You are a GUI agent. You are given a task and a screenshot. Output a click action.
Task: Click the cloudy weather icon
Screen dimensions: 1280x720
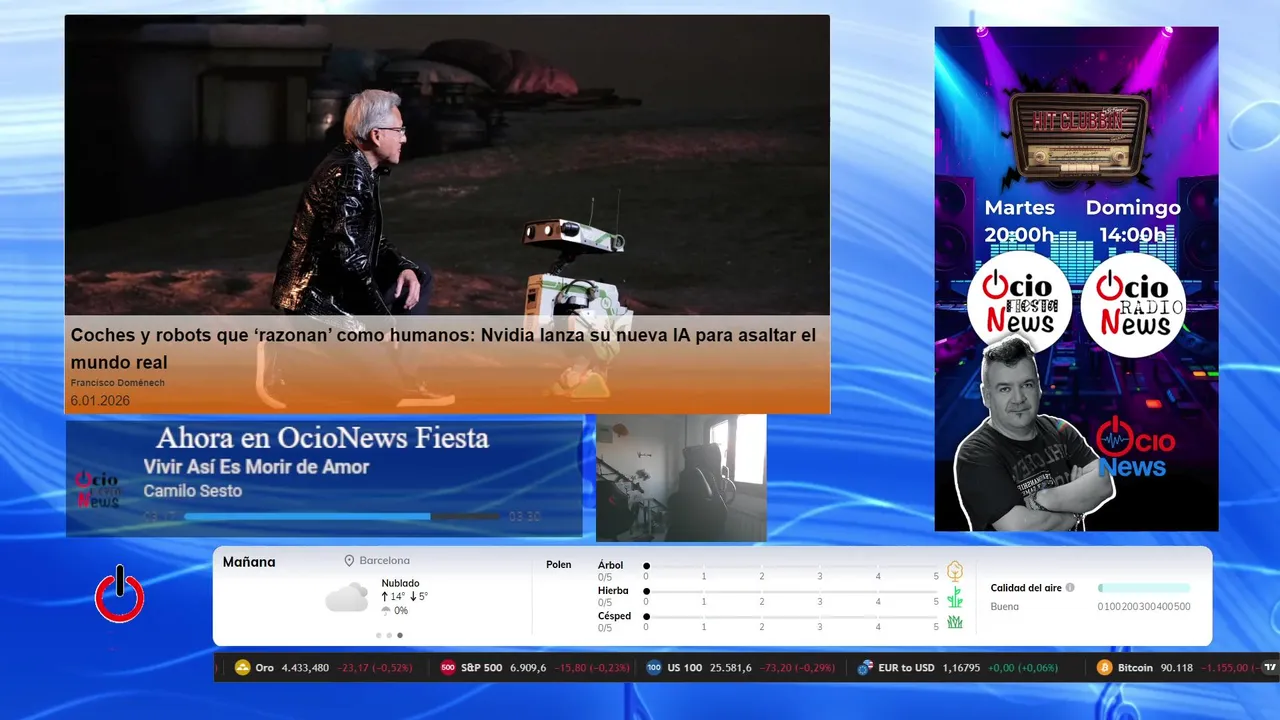click(346, 598)
